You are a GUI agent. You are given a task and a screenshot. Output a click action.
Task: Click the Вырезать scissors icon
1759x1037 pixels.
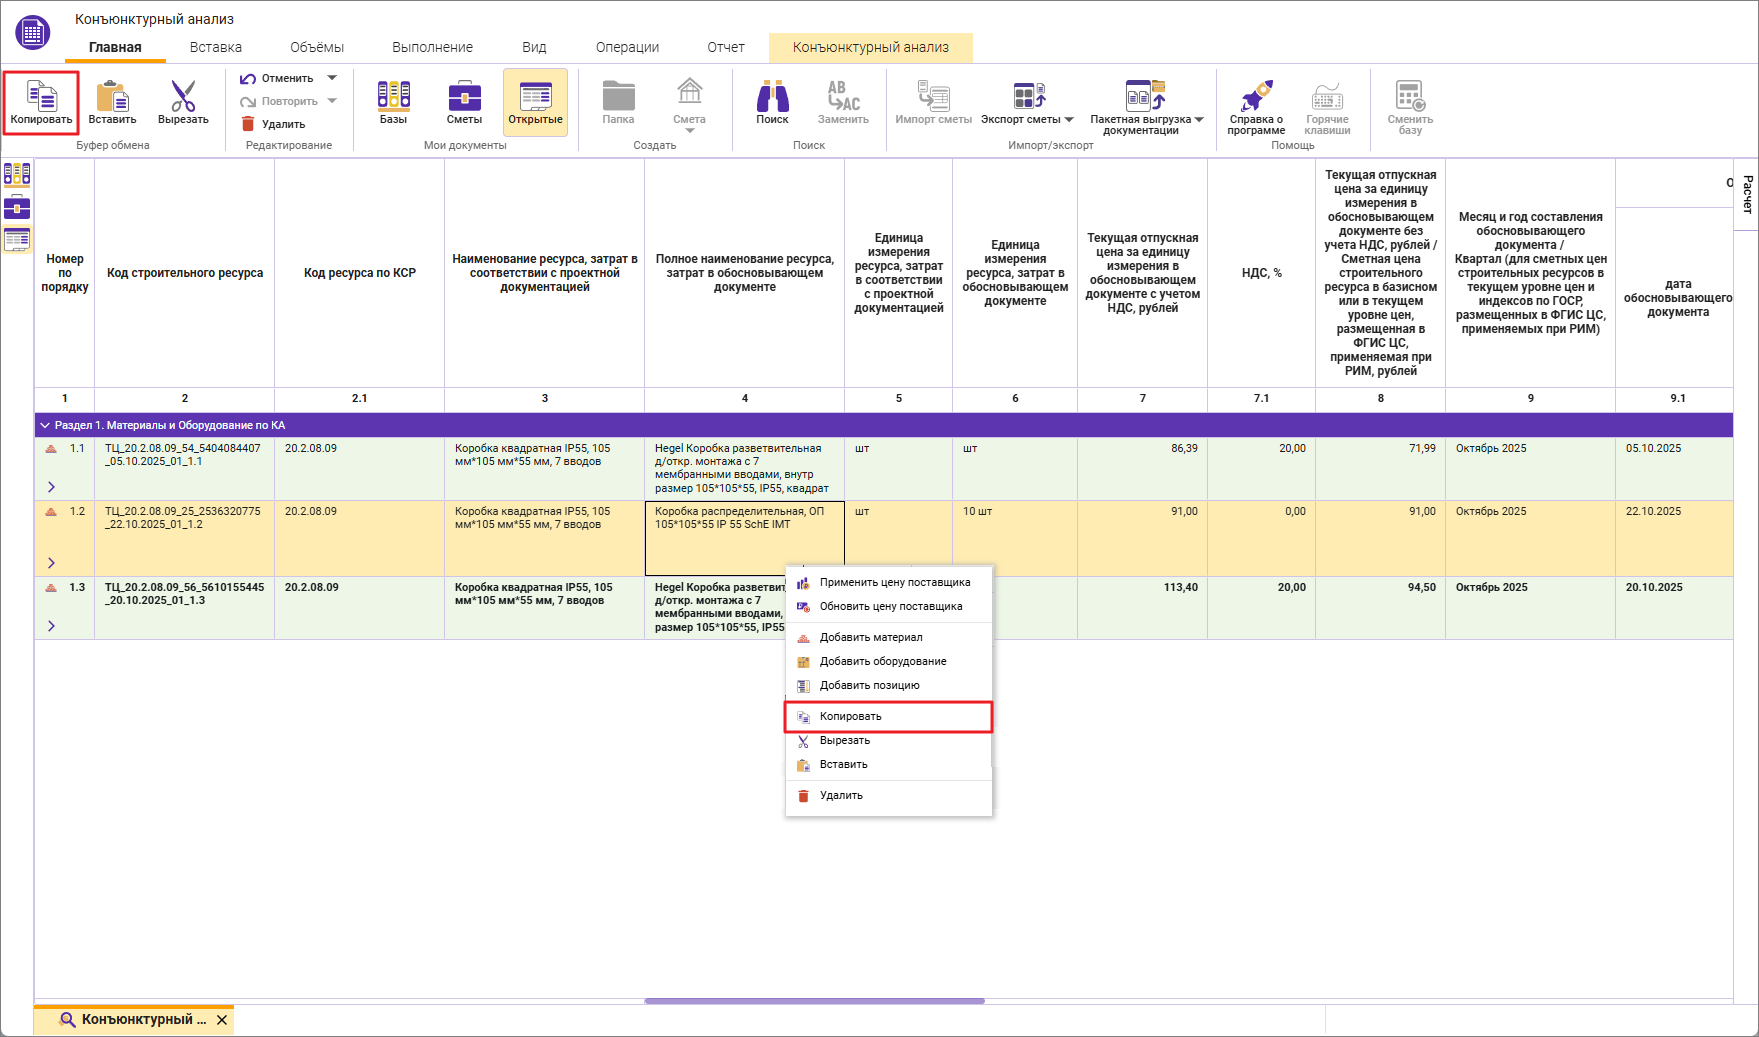click(183, 98)
